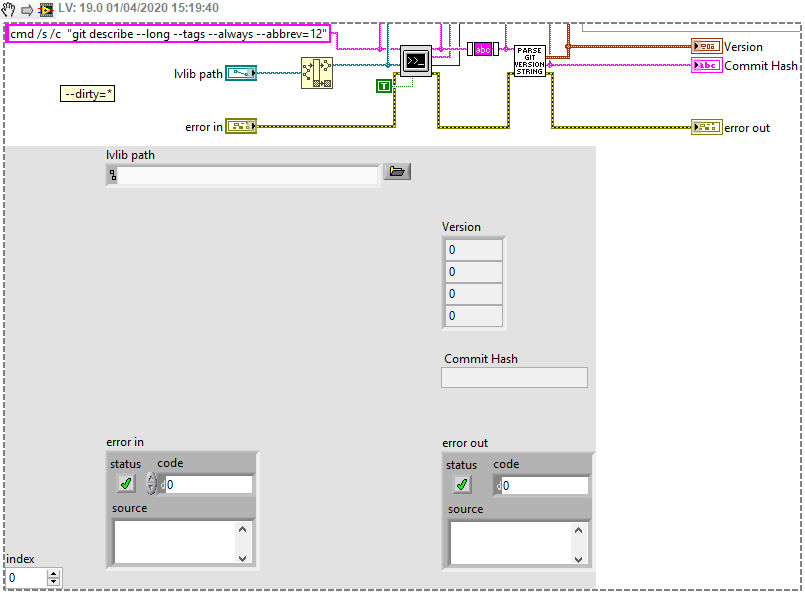805x594 pixels.
Task: Click the hand scroll tool icon
Action: click(8, 9)
